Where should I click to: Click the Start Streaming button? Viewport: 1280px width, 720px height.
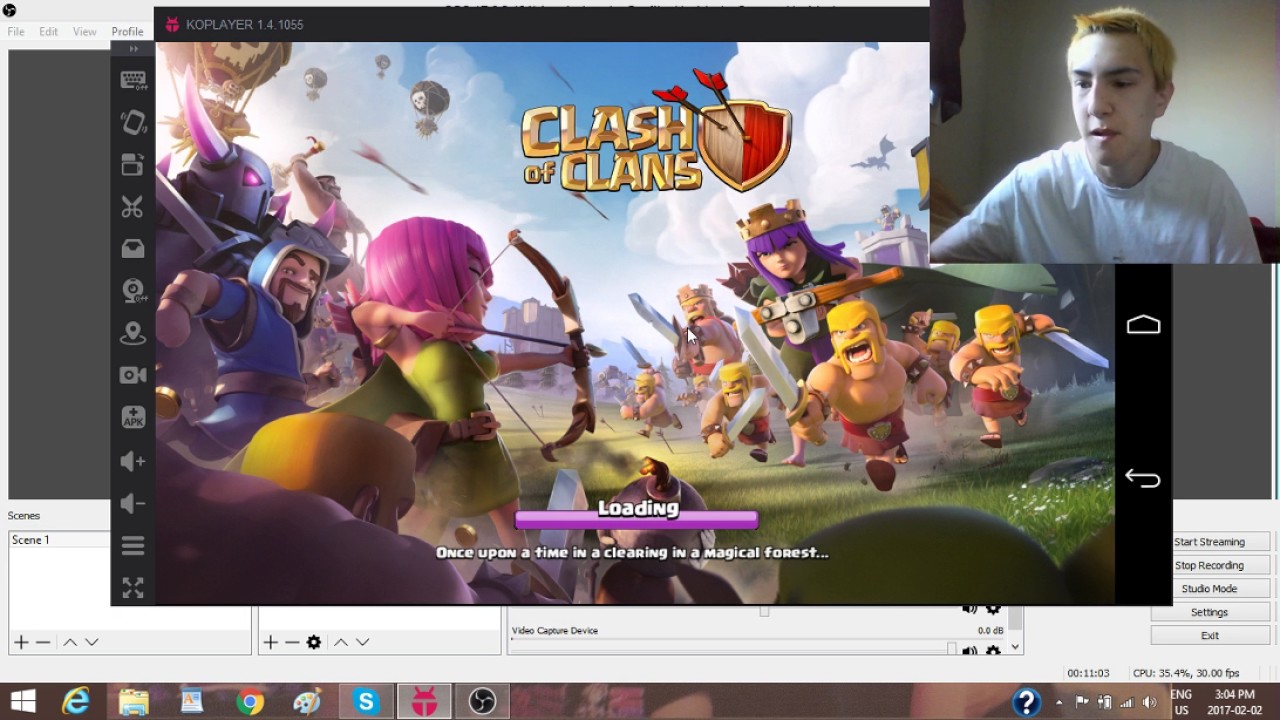1210,542
